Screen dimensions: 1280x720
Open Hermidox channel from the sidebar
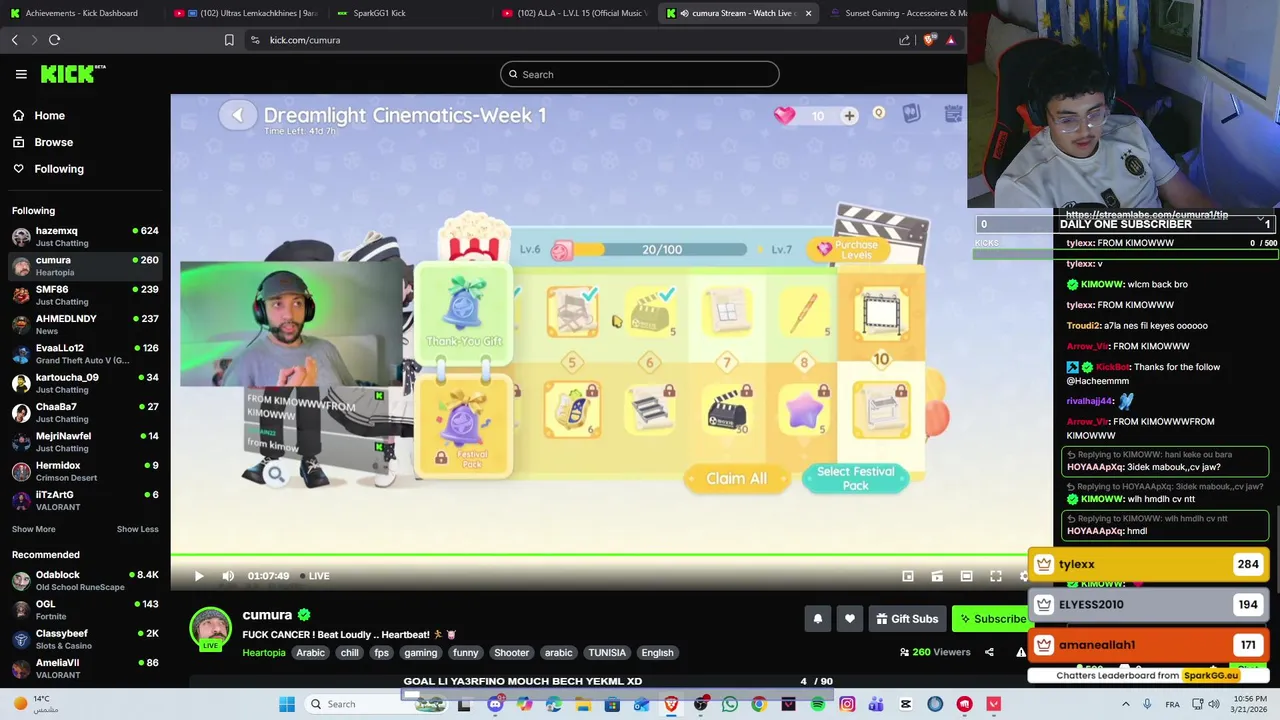click(85, 471)
